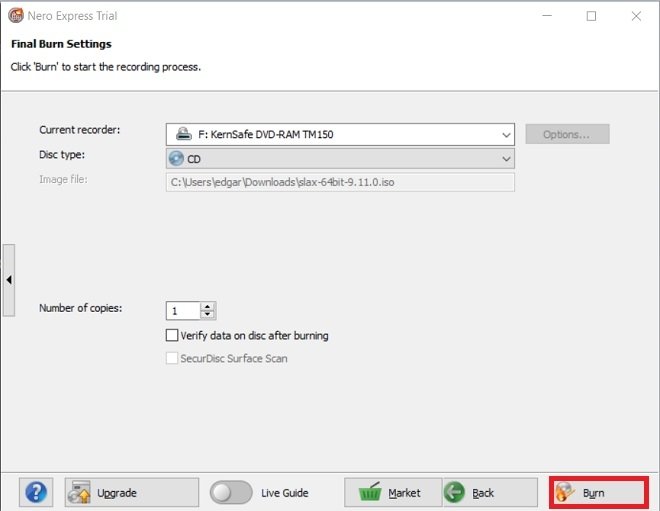Expand the left side panel arrow

tap(9, 280)
